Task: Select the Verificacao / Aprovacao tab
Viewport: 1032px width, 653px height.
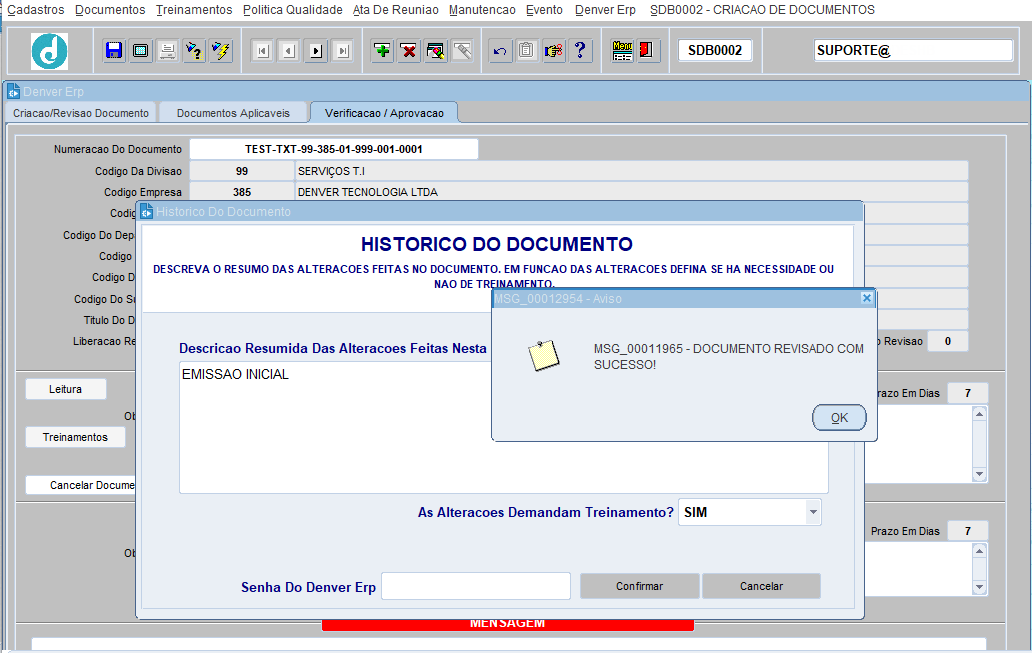Action: (x=384, y=113)
